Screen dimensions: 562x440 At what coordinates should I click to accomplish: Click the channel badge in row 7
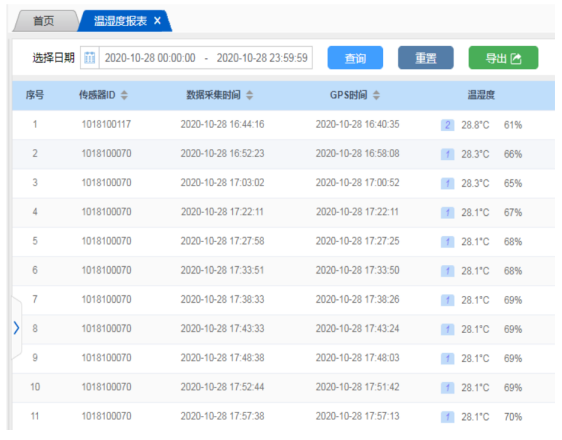click(x=447, y=300)
